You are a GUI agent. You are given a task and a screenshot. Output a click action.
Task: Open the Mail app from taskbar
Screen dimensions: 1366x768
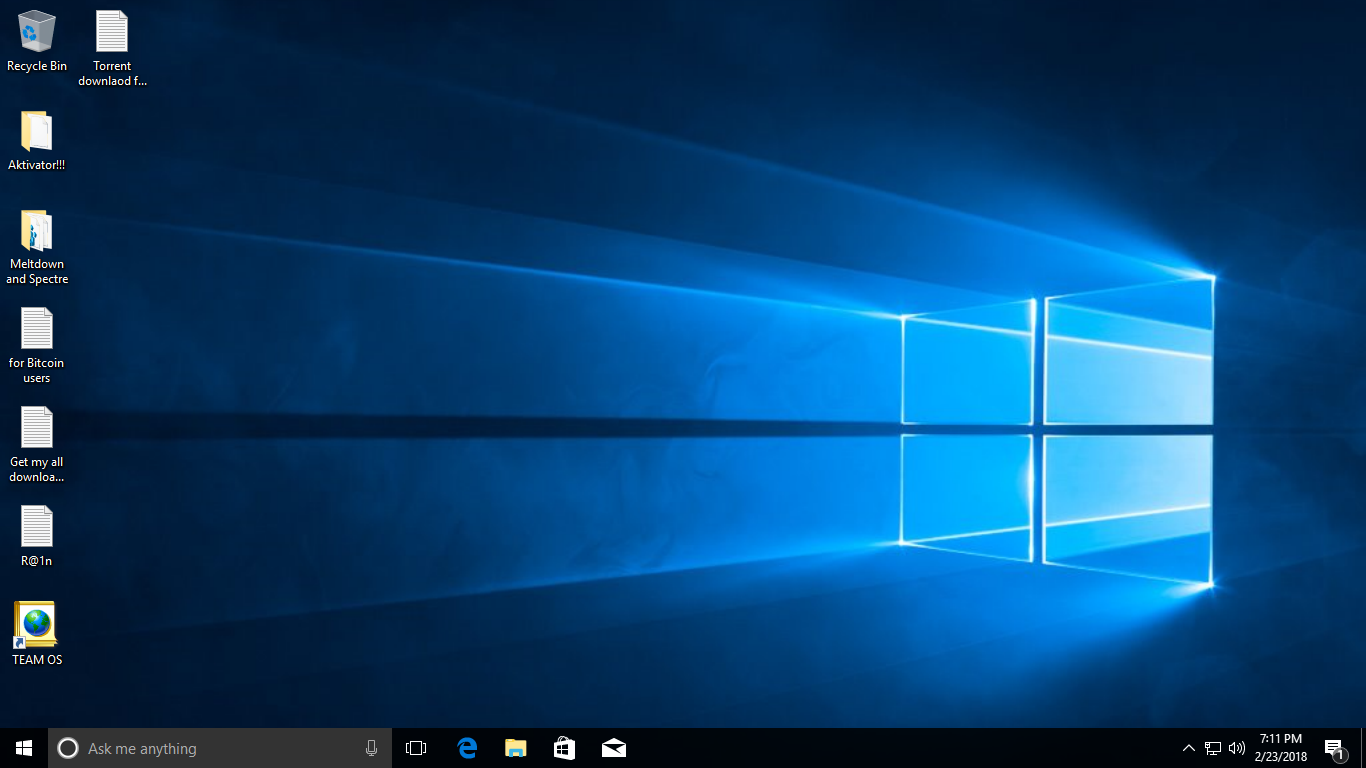click(614, 748)
